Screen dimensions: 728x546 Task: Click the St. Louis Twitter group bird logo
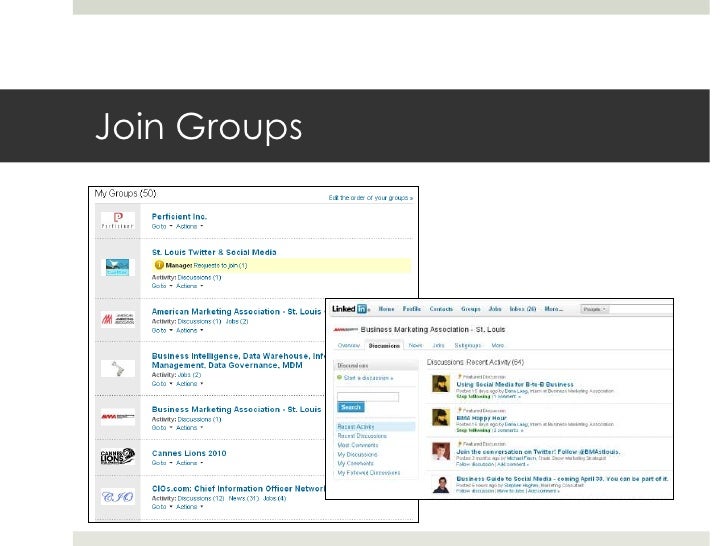coord(117,267)
